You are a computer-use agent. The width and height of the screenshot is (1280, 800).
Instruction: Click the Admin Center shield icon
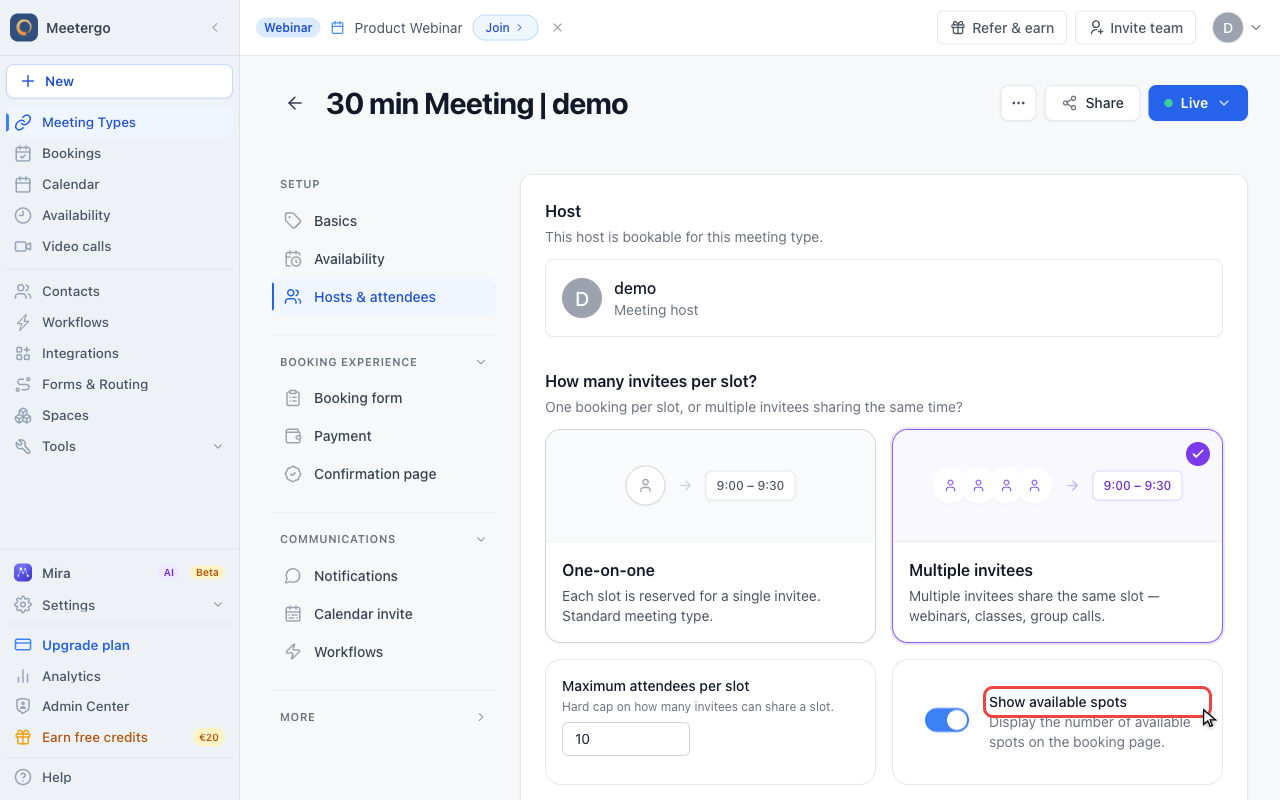[x=23, y=706]
